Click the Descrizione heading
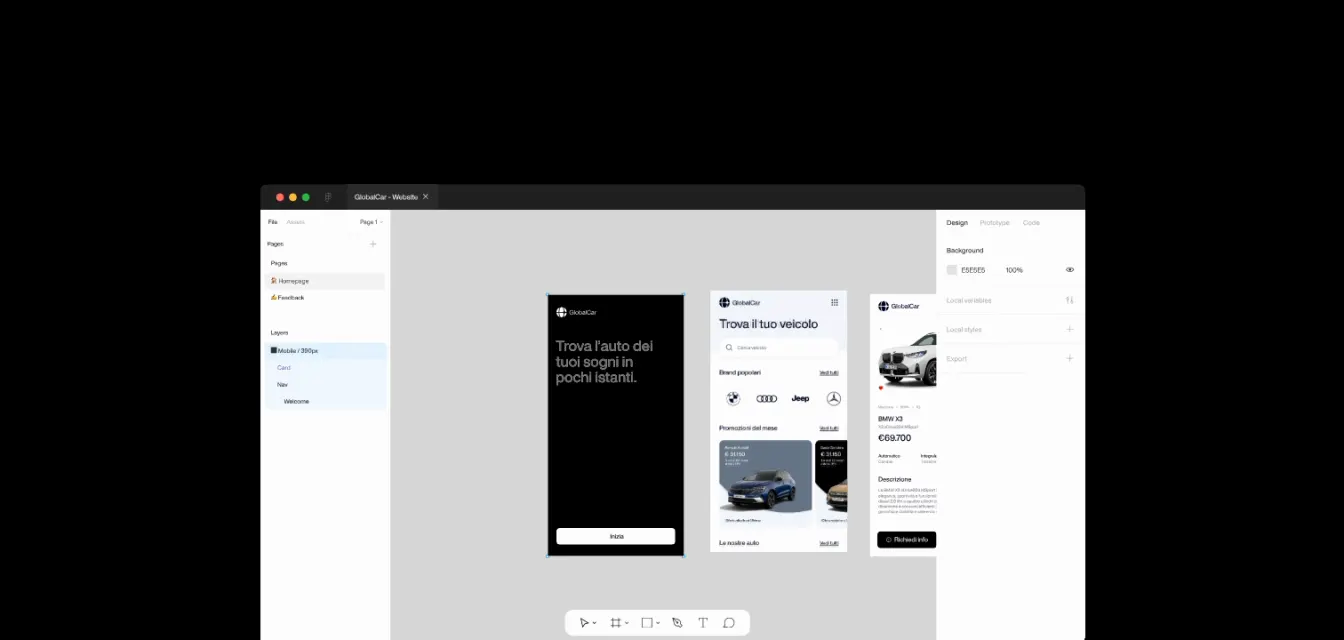1344x640 pixels. point(895,479)
